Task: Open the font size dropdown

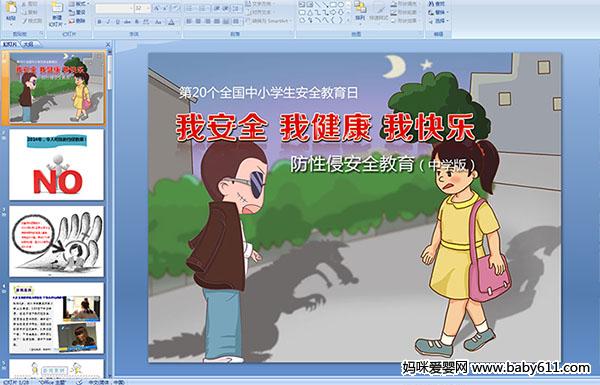Action: point(148,8)
